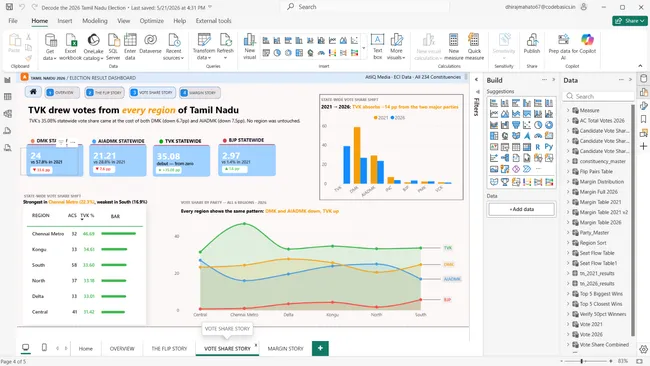Click Add data button

click(521, 209)
